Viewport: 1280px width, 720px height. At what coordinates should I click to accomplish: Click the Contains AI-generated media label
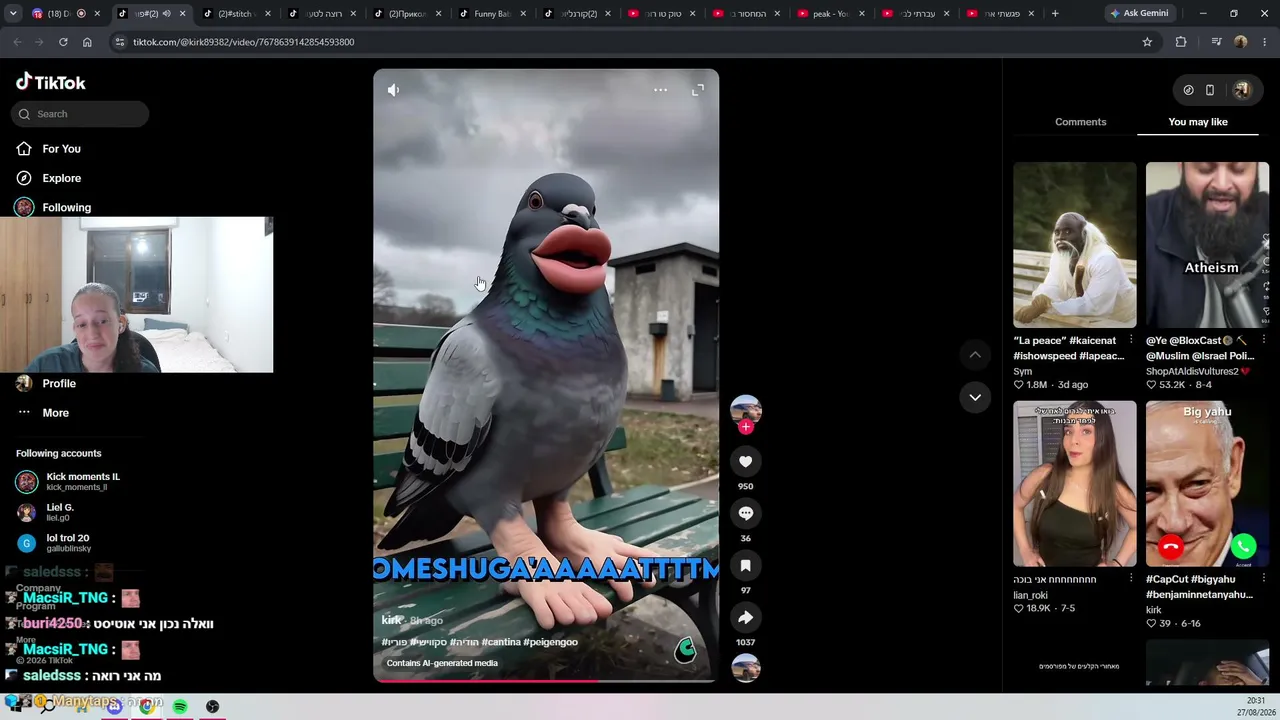(442, 663)
